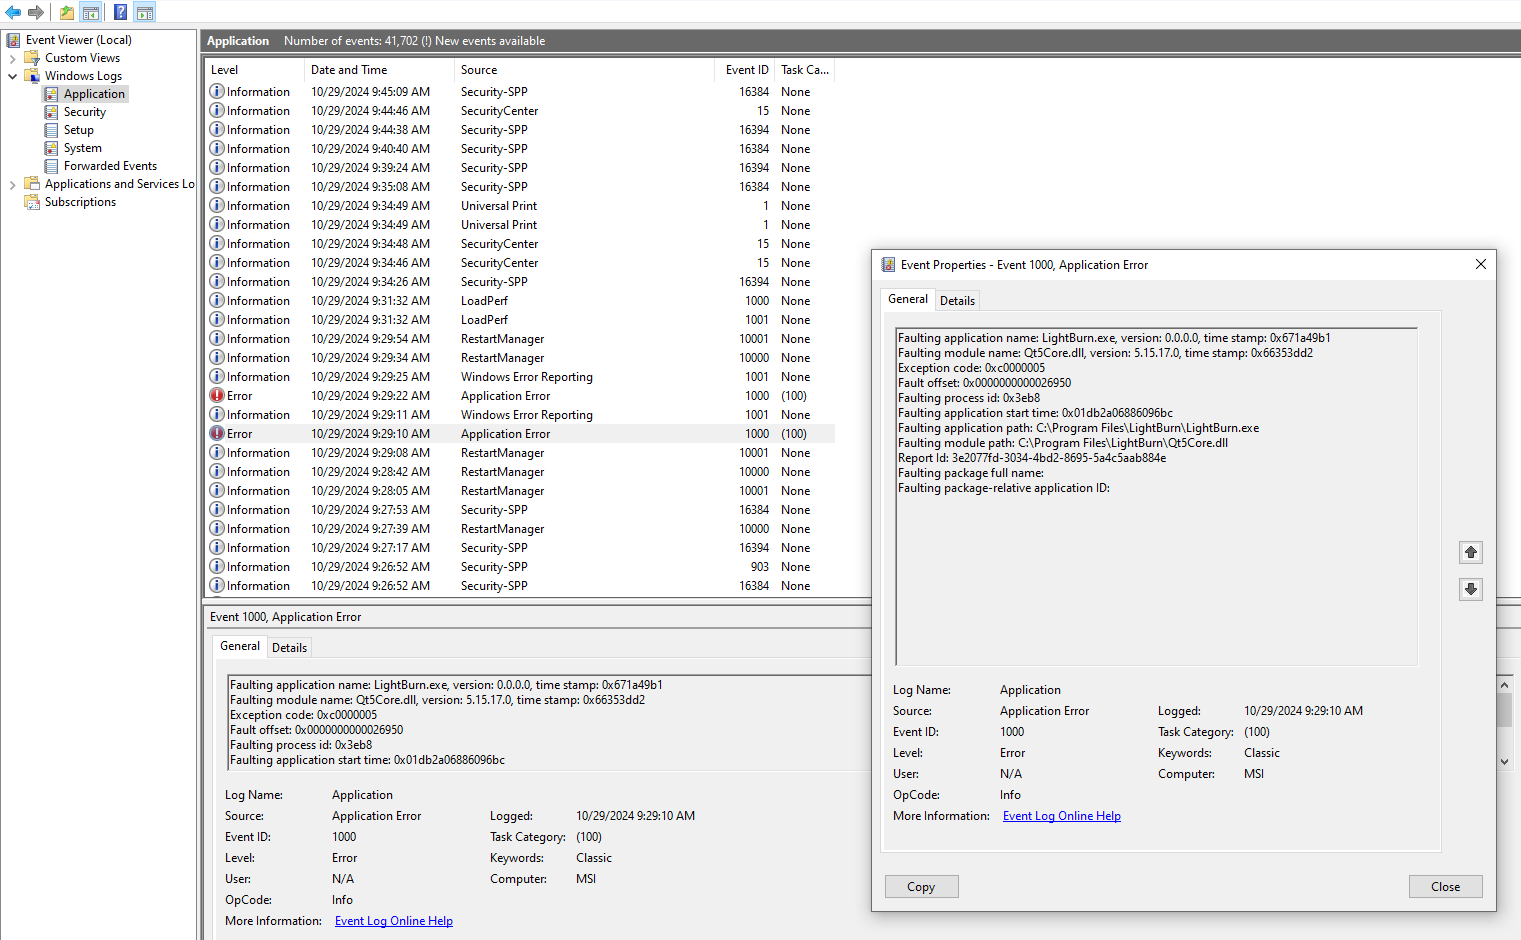This screenshot has width=1521, height=940.
Task: Select the Universal Print event at 9:34:49 AM, first row
Action: [x=520, y=206]
